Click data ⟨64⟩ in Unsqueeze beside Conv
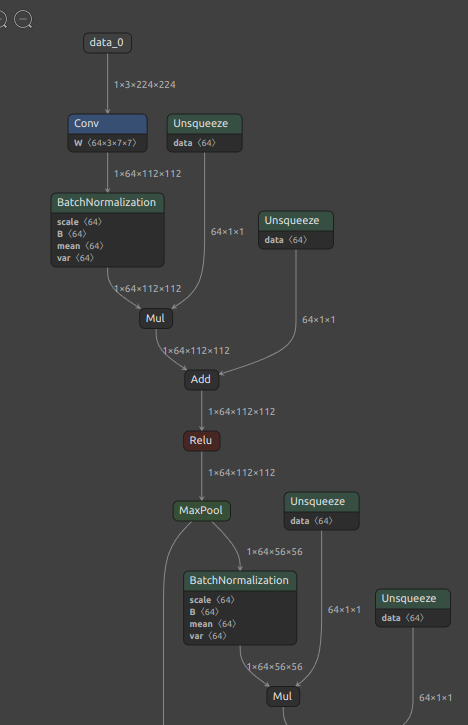The height and width of the screenshot is (725, 468). click(194, 143)
